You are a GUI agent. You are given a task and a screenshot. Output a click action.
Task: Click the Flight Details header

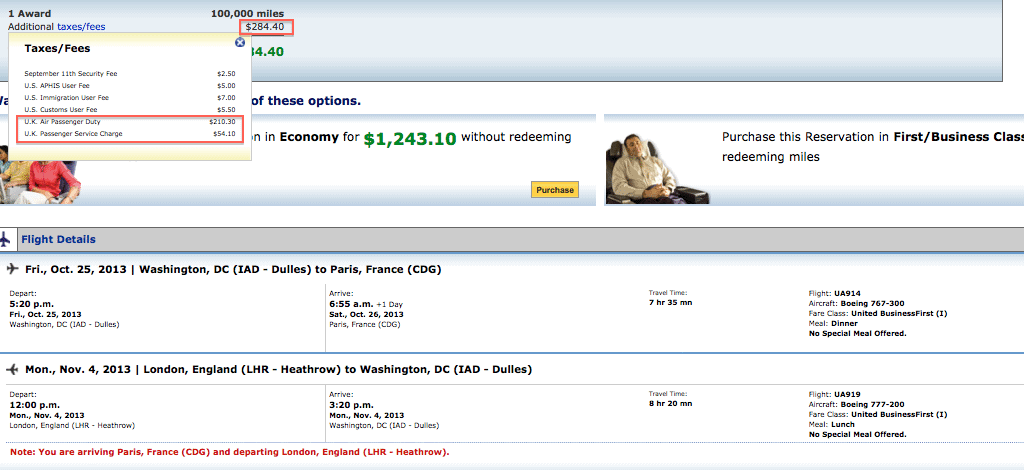(x=58, y=240)
